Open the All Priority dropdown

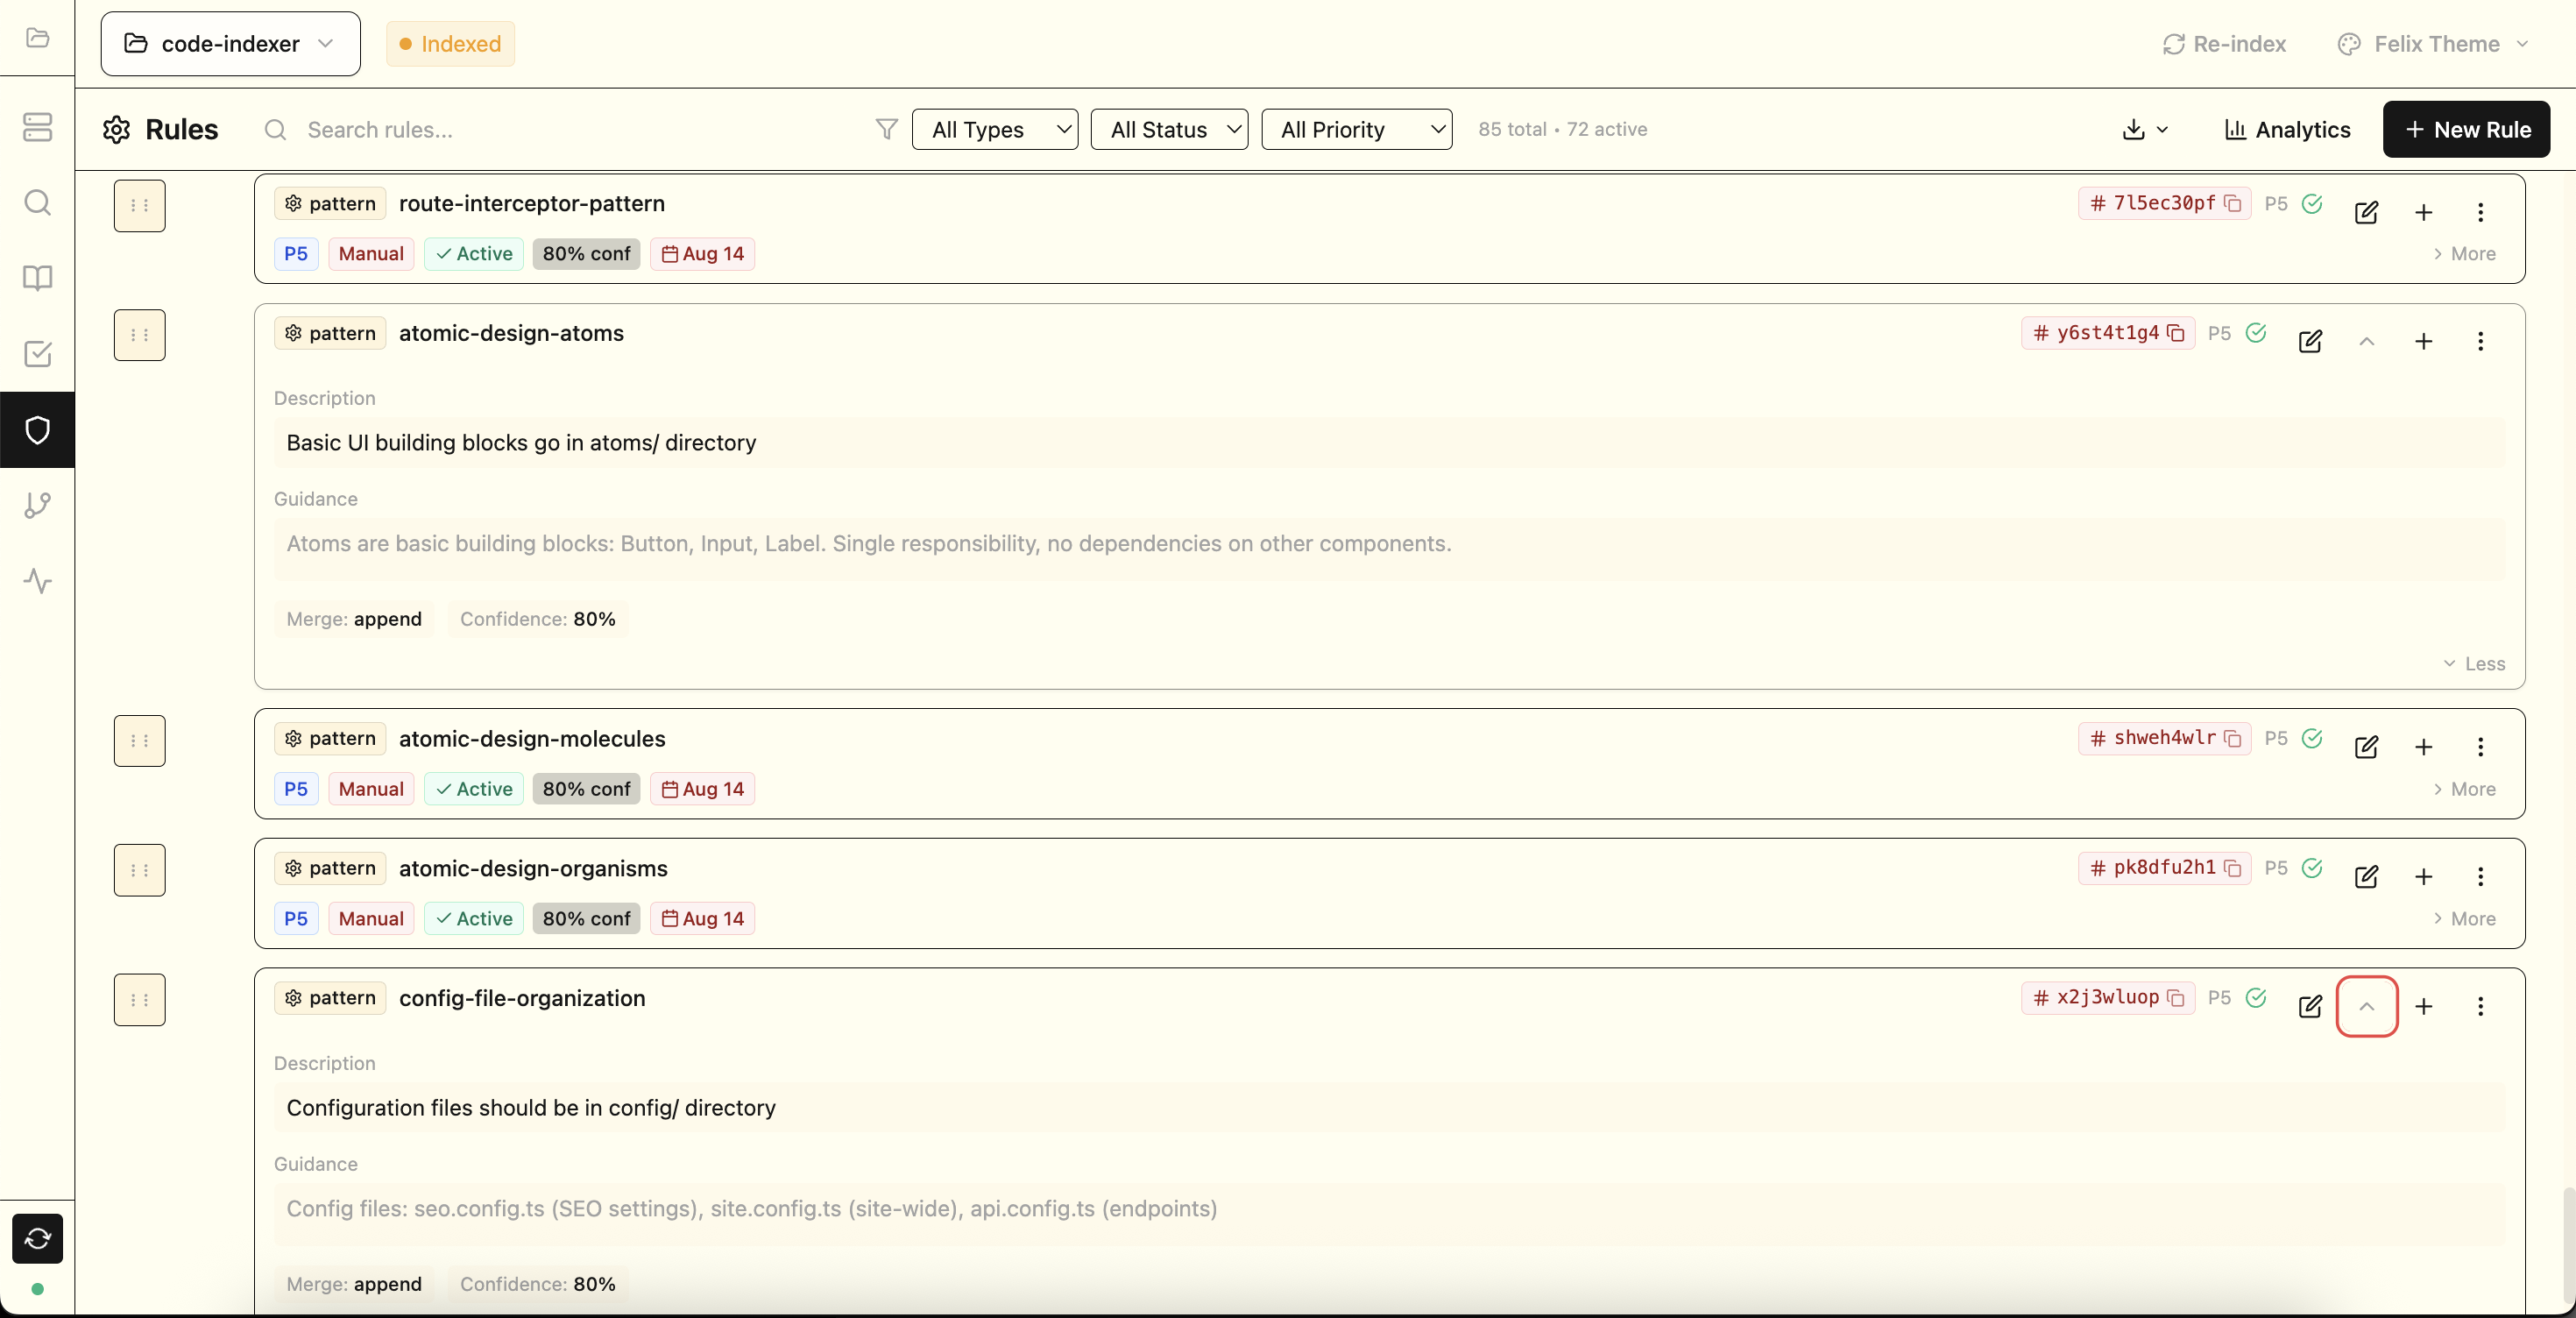click(x=1356, y=129)
